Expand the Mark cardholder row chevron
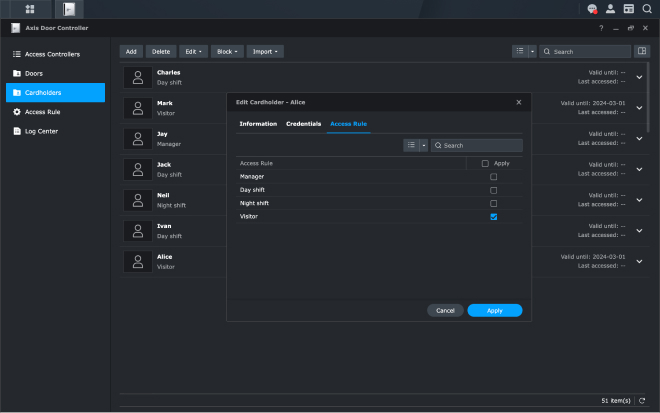This screenshot has width=660, height=413. click(640, 107)
